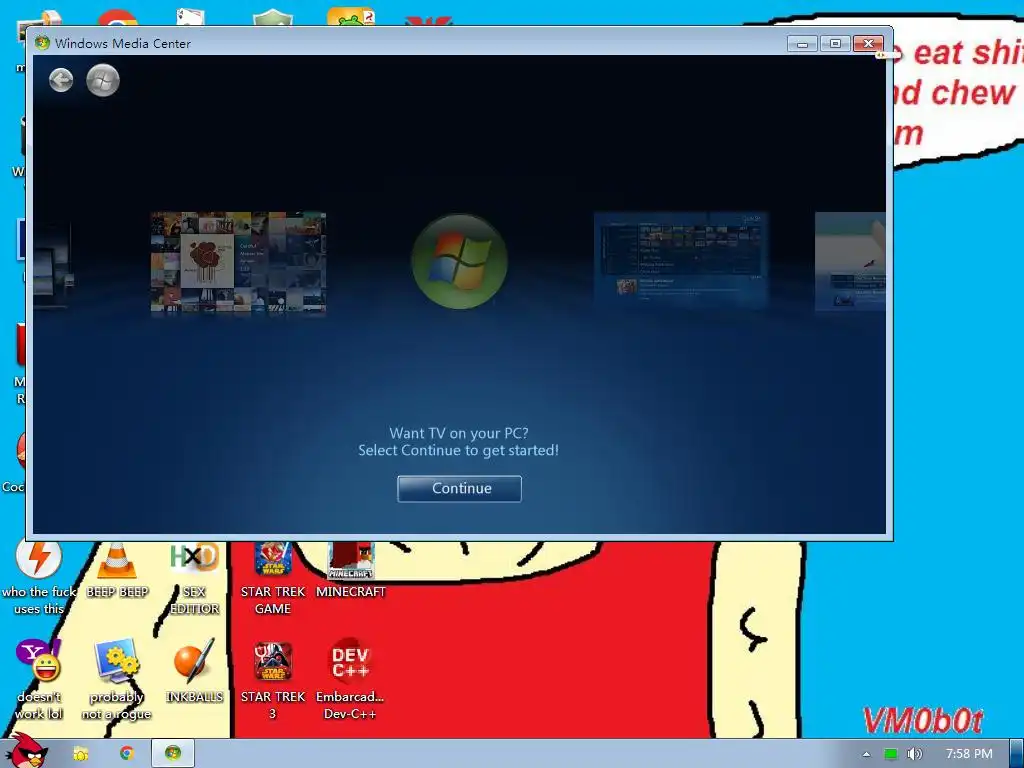Click the show desktop strip
Viewport: 1024px width, 768px height.
(x=1017, y=754)
